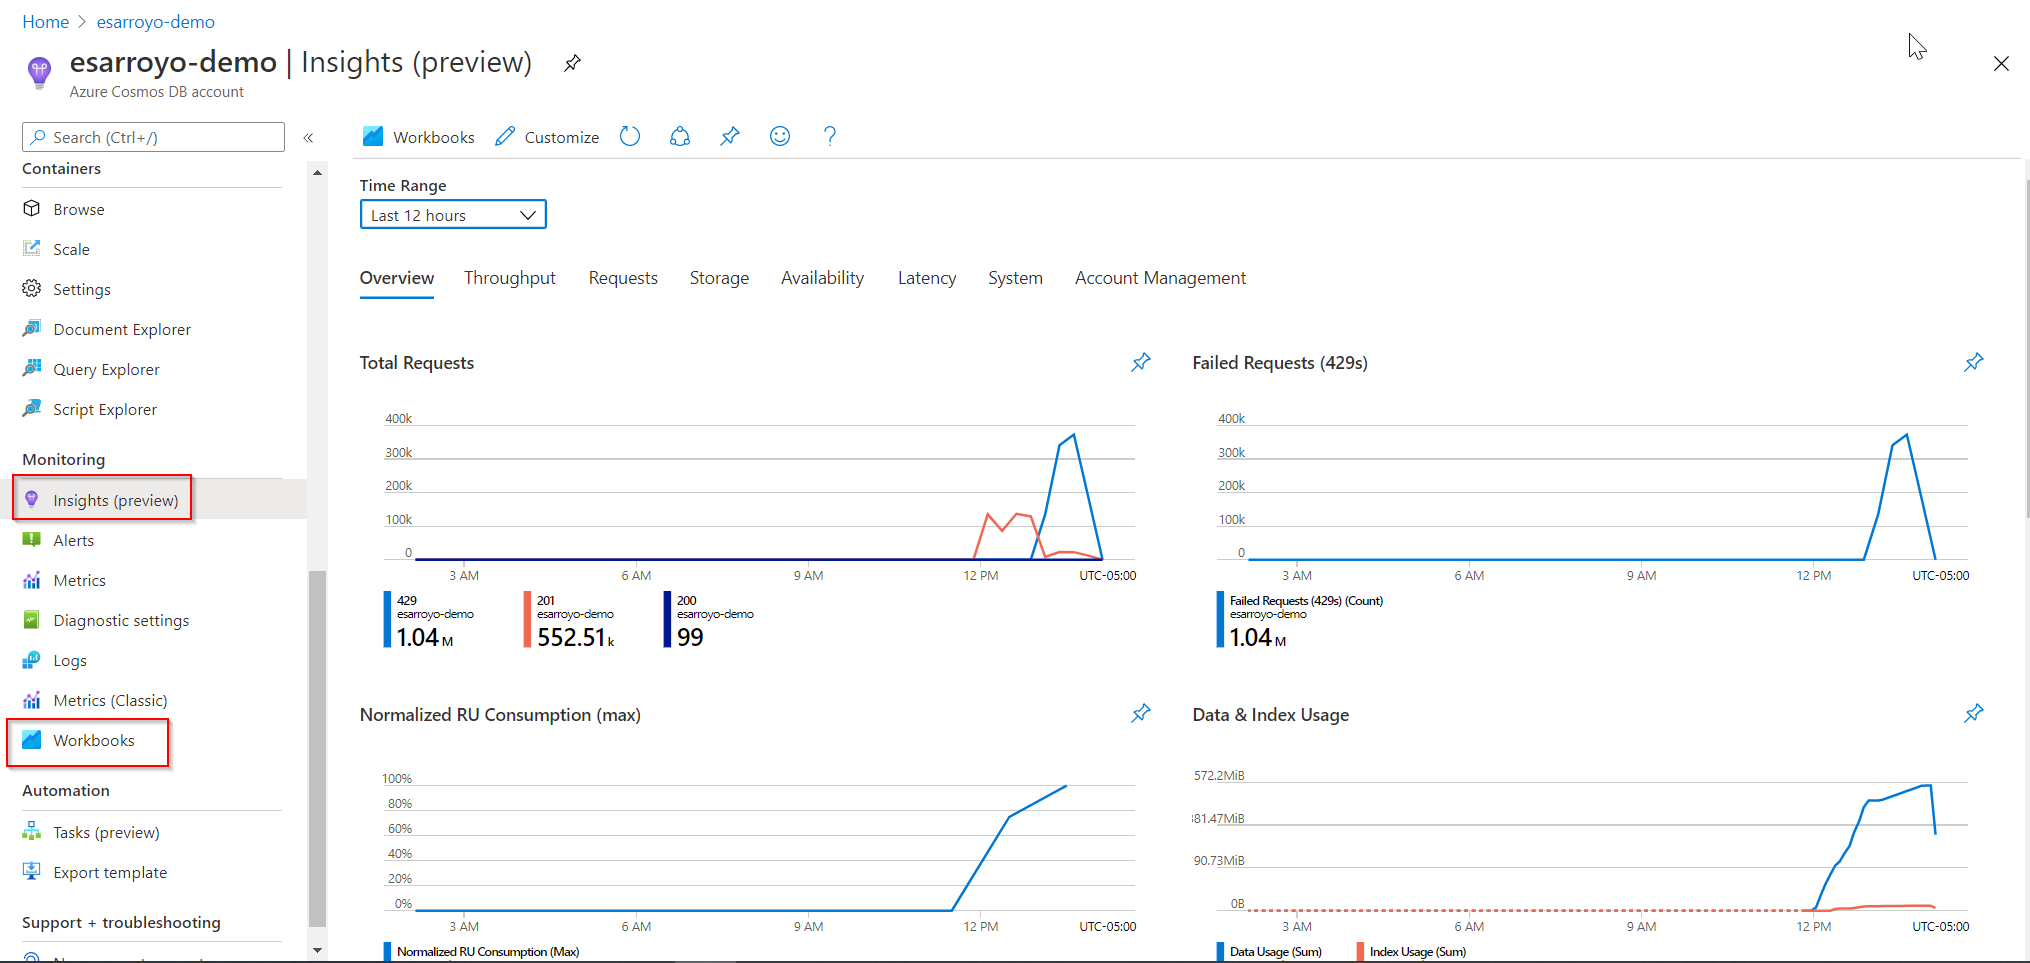The height and width of the screenshot is (963, 2030).
Task: Open the Metrics blade
Action: (79, 579)
